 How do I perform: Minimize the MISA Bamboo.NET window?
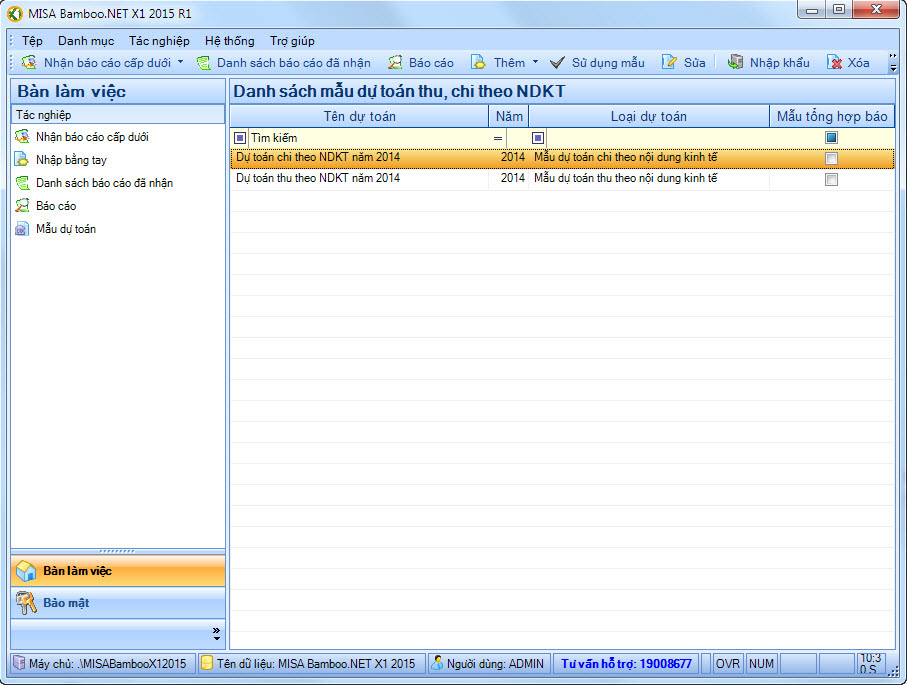coord(813,9)
